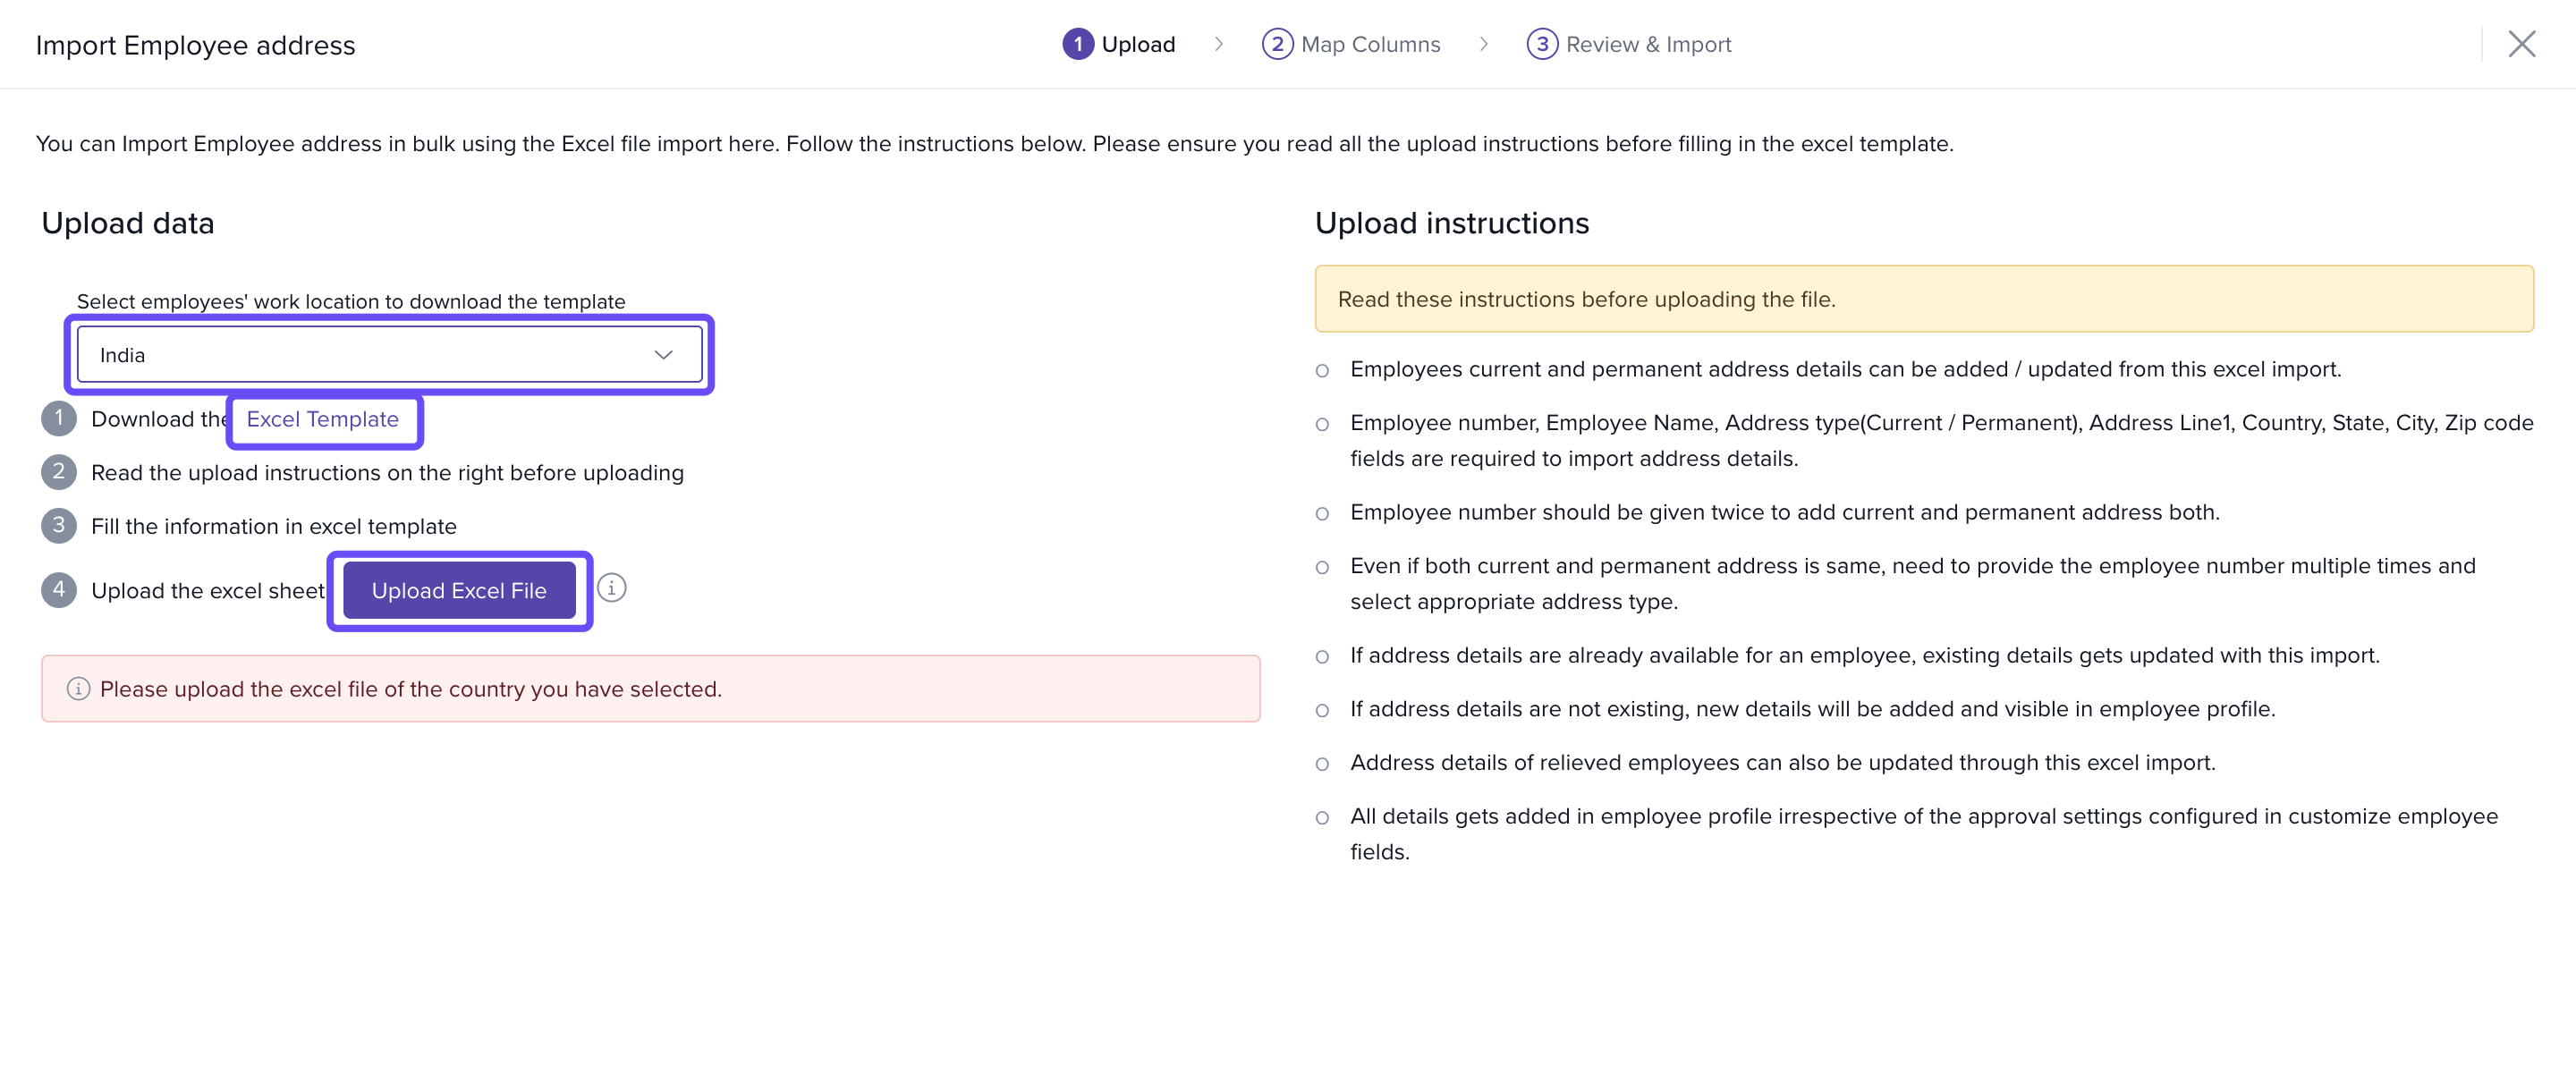Switch to the Map Columns step
This screenshot has width=2576, height=1065.
pyautogui.click(x=1370, y=44)
